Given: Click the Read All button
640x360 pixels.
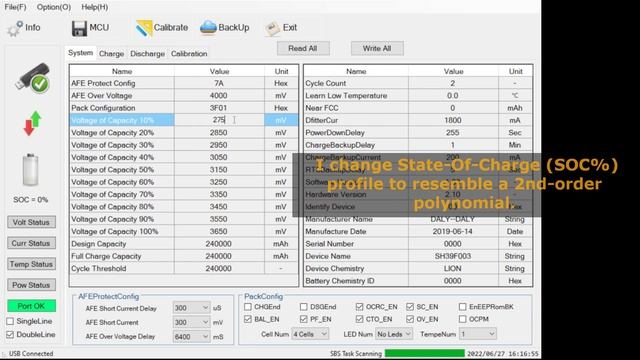Looking at the screenshot, I should click(x=302, y=48).
